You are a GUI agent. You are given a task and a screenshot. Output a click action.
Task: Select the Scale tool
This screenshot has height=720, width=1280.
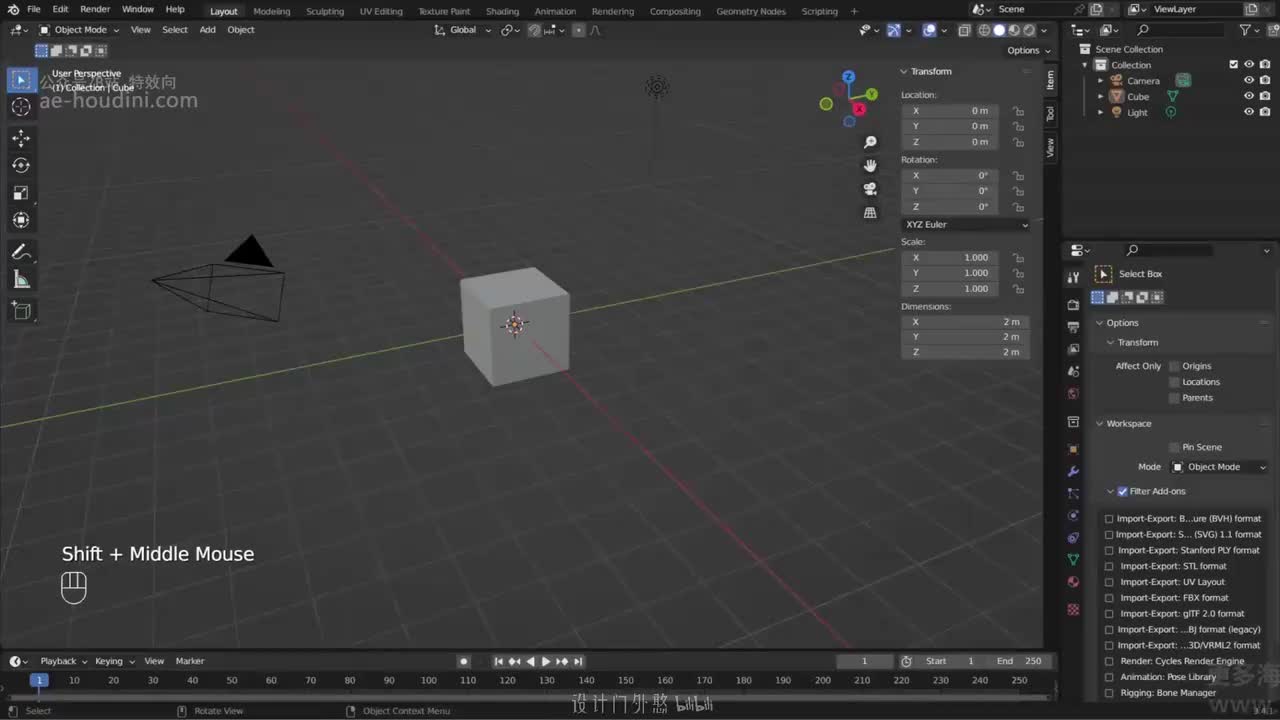point(21,193)
